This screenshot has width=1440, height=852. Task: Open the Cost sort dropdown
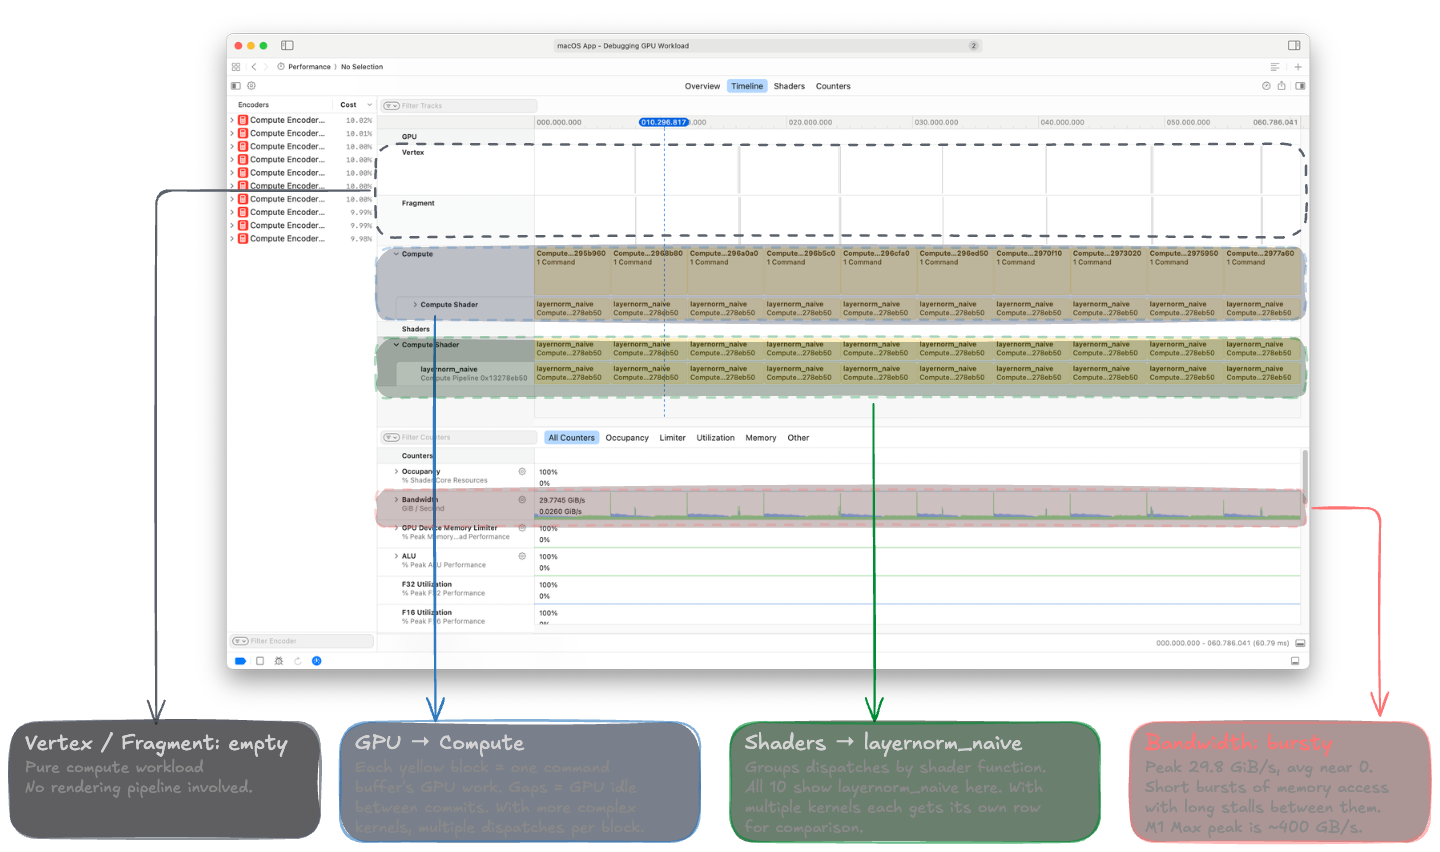coord(367,104)
